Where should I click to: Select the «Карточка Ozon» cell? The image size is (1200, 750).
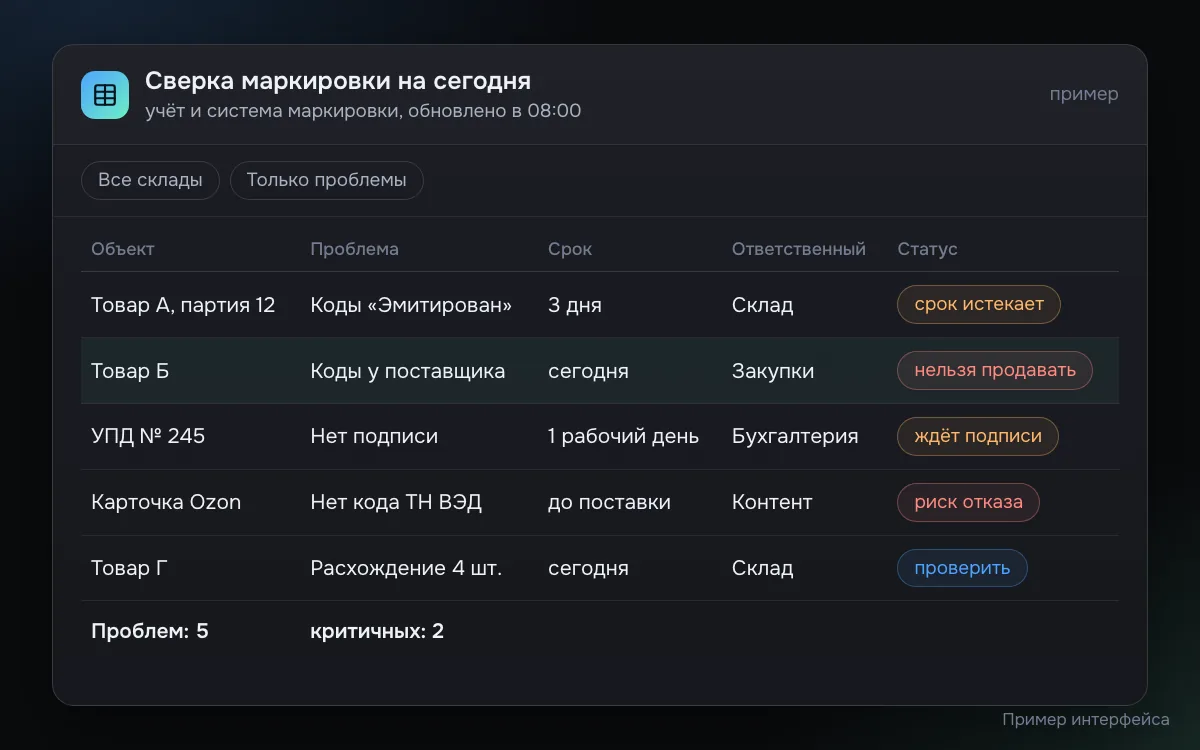166,502
